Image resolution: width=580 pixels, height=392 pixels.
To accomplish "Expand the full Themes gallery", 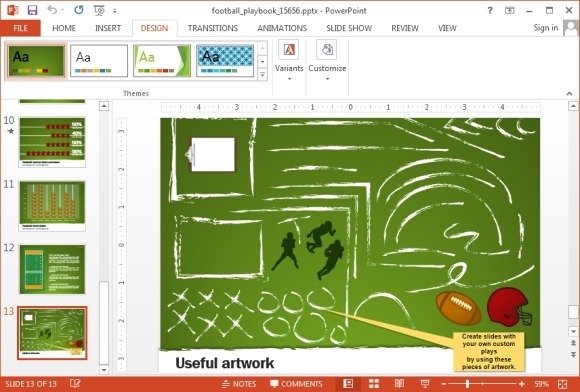I will (x=262, y=75).
